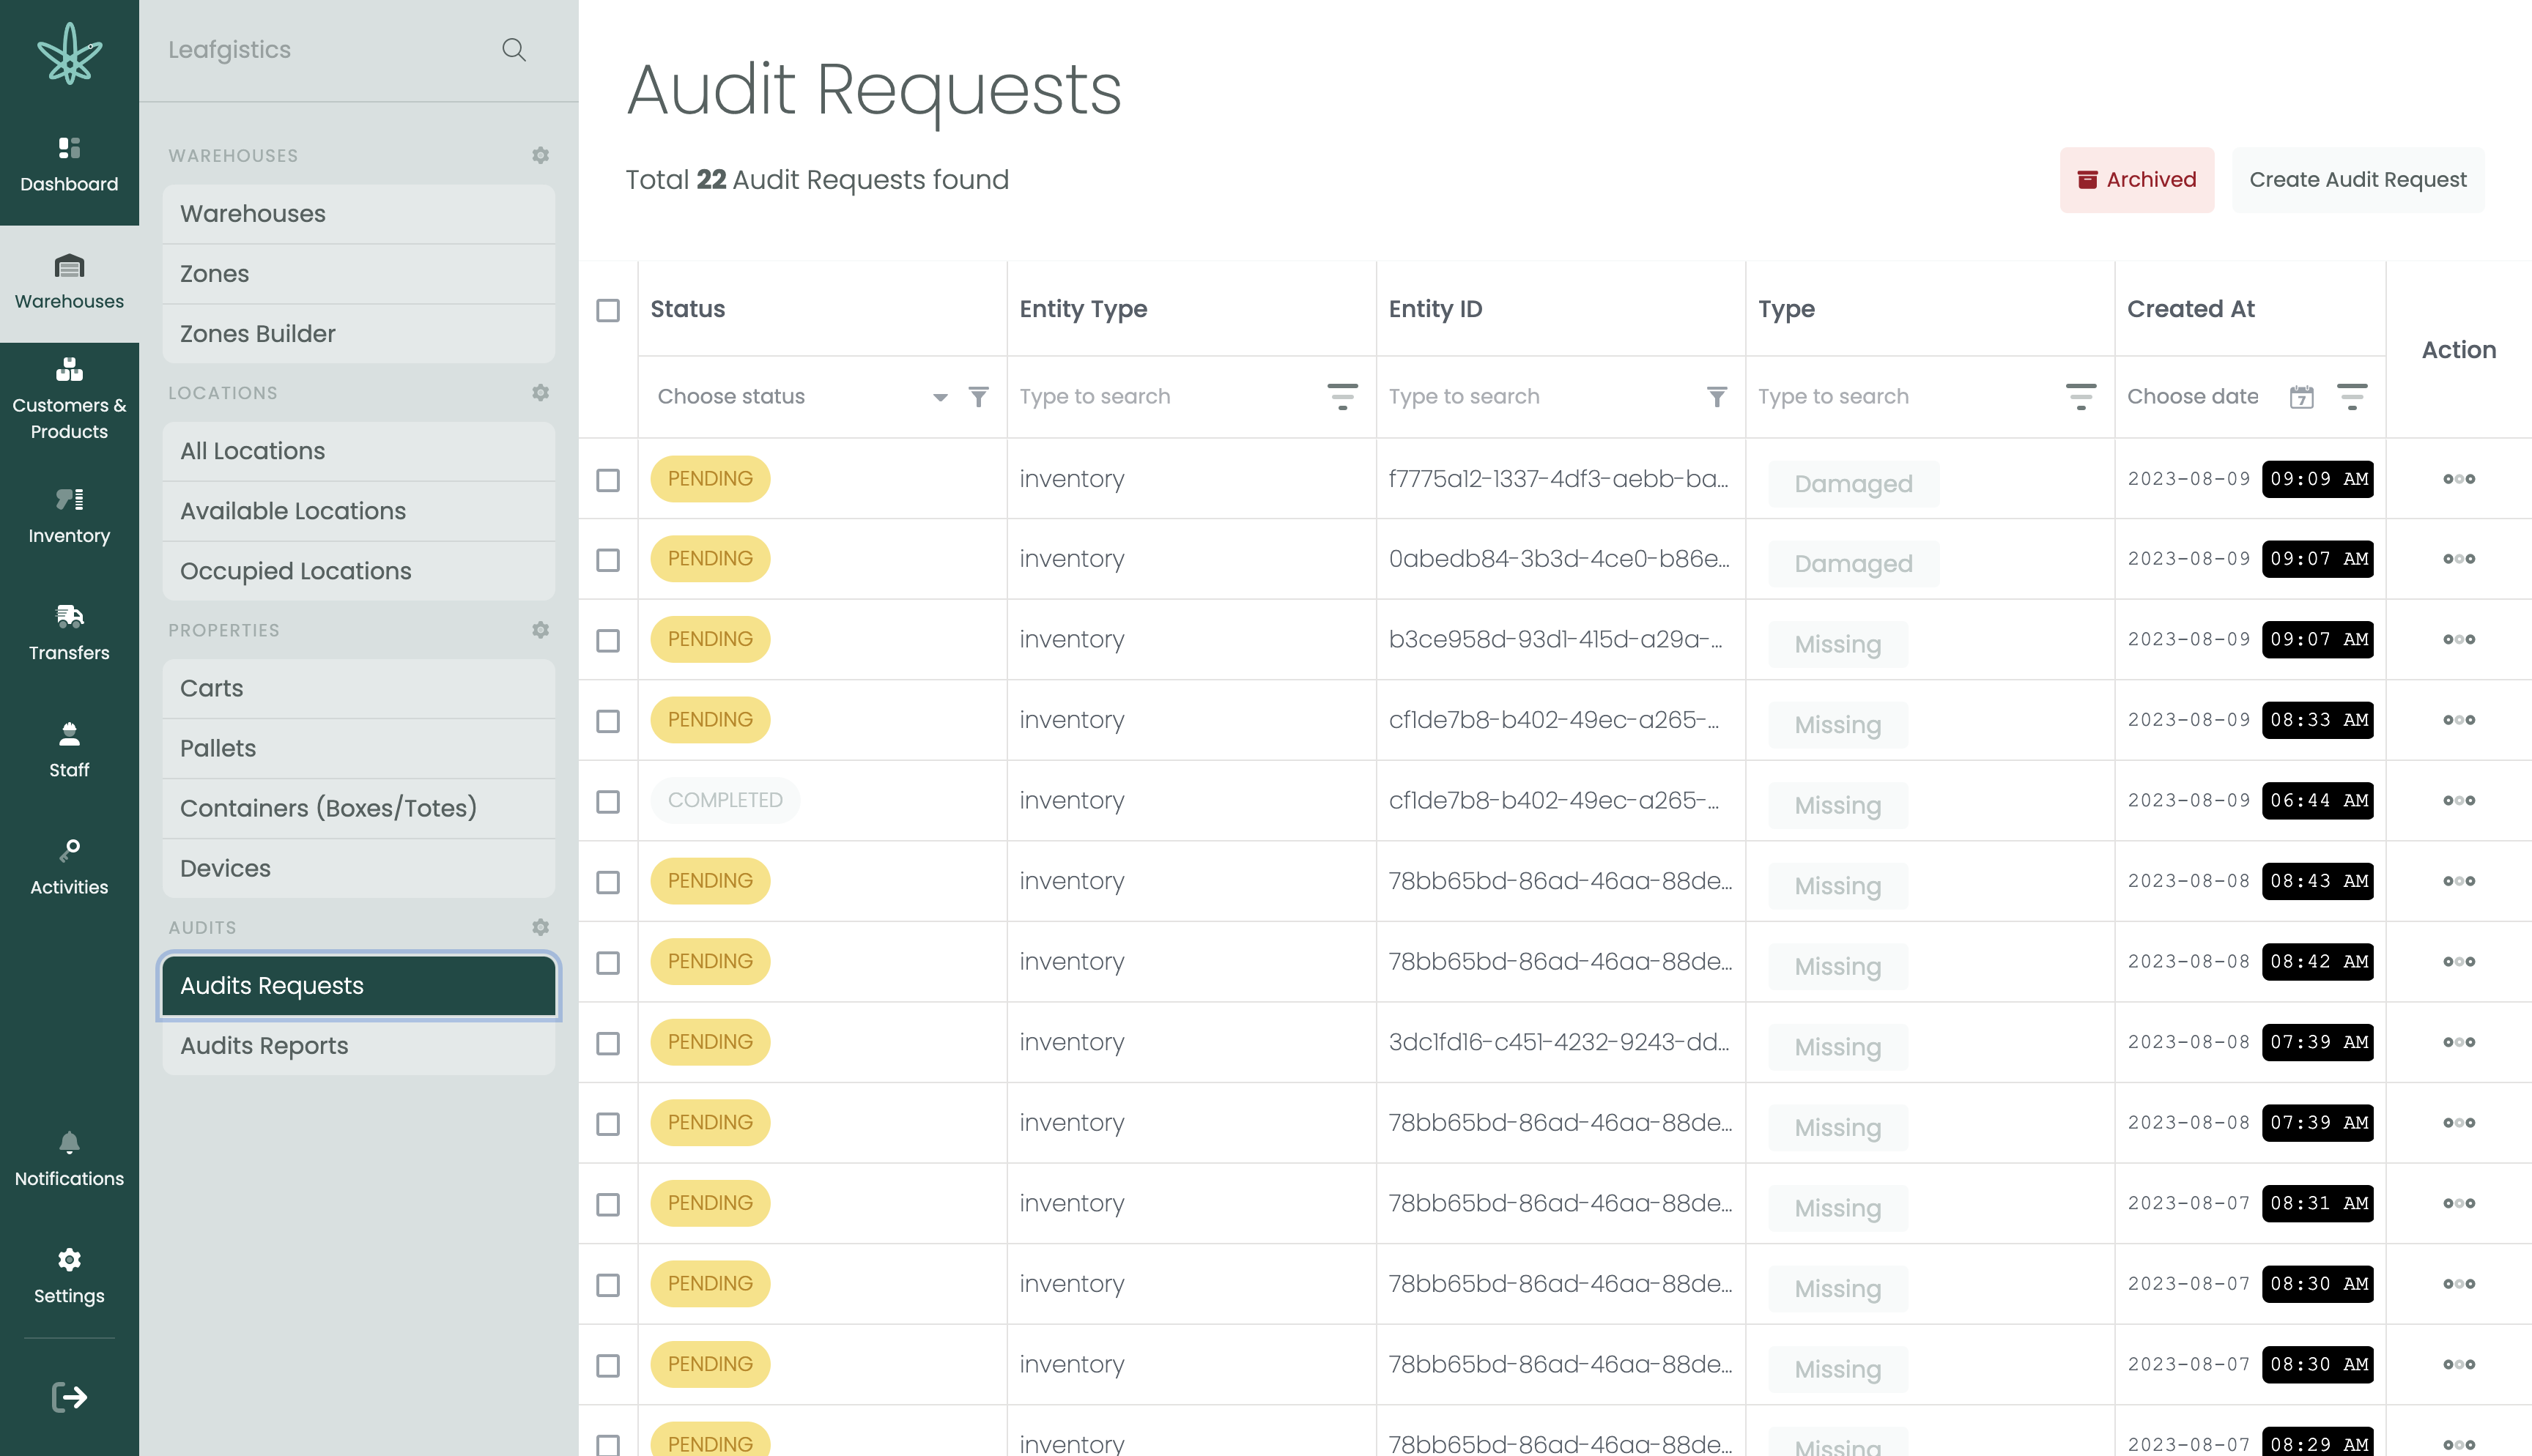Check the row with entity 3dc1fd16-c451
The image size is (2532, 1456).
[x=608, y=1043]
